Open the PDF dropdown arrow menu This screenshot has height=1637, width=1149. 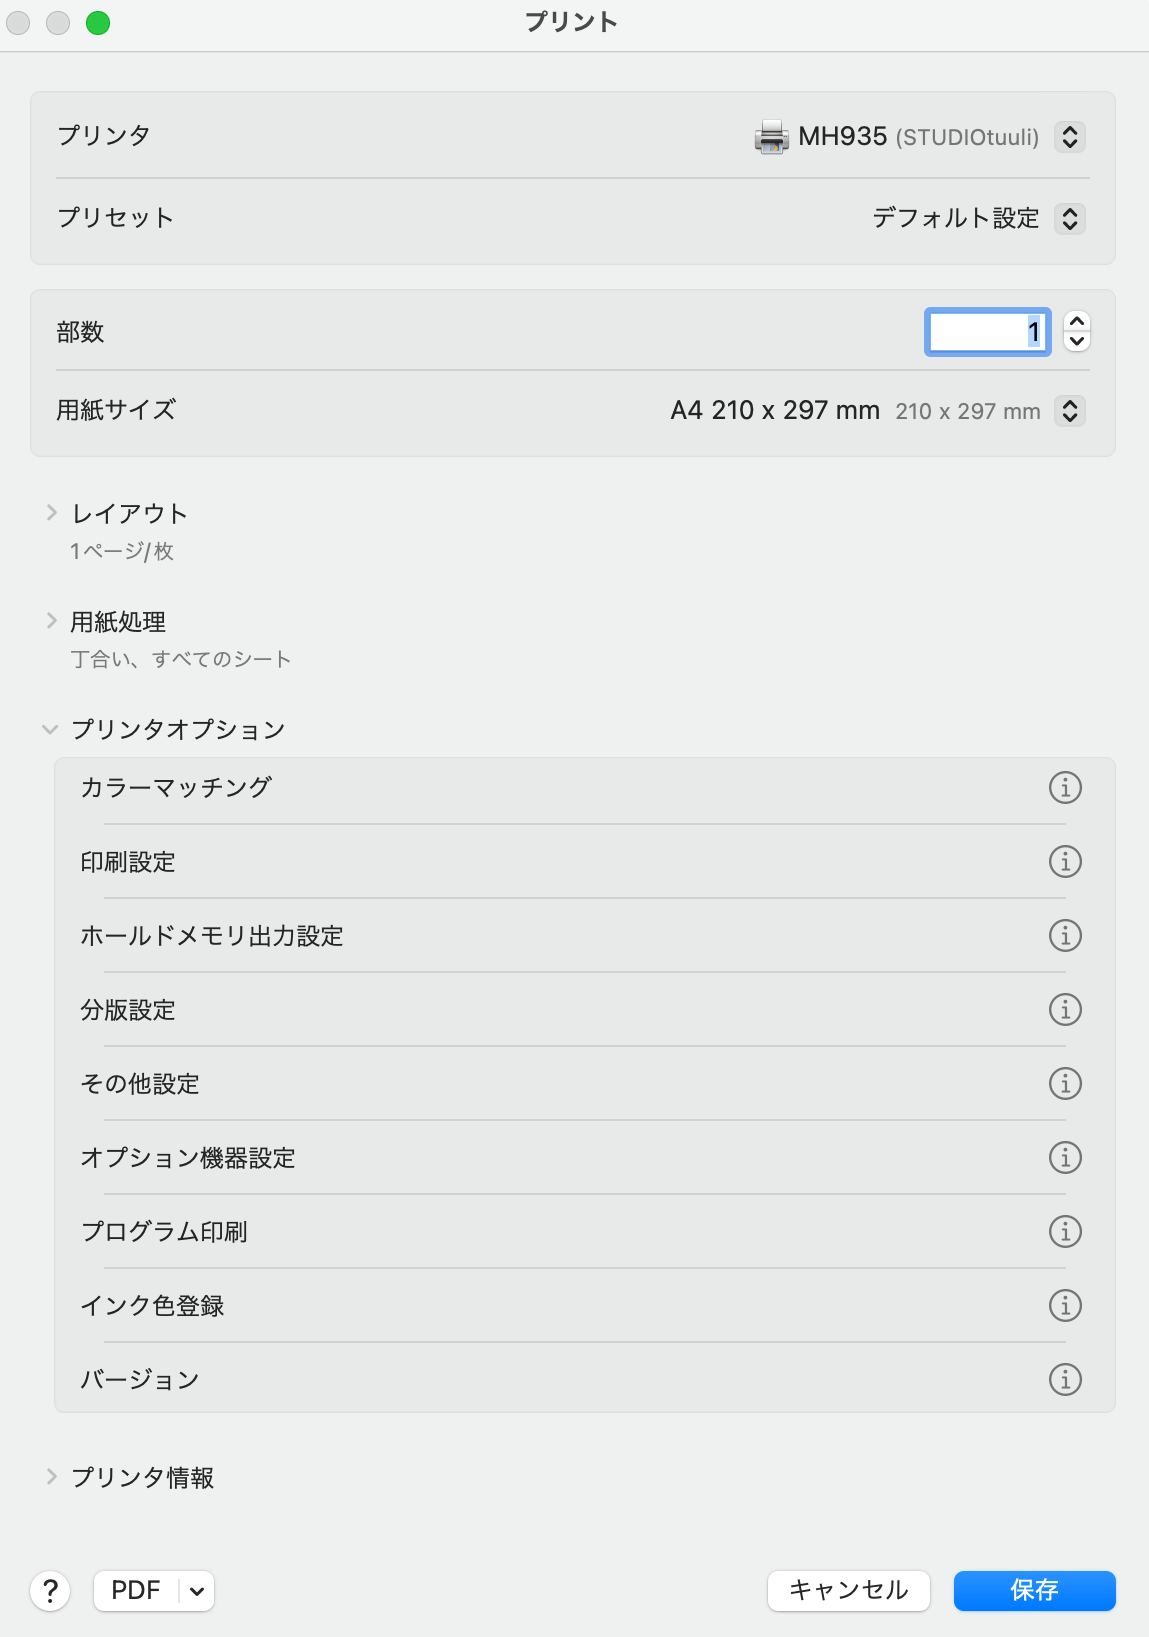(x=197, y=1591)
